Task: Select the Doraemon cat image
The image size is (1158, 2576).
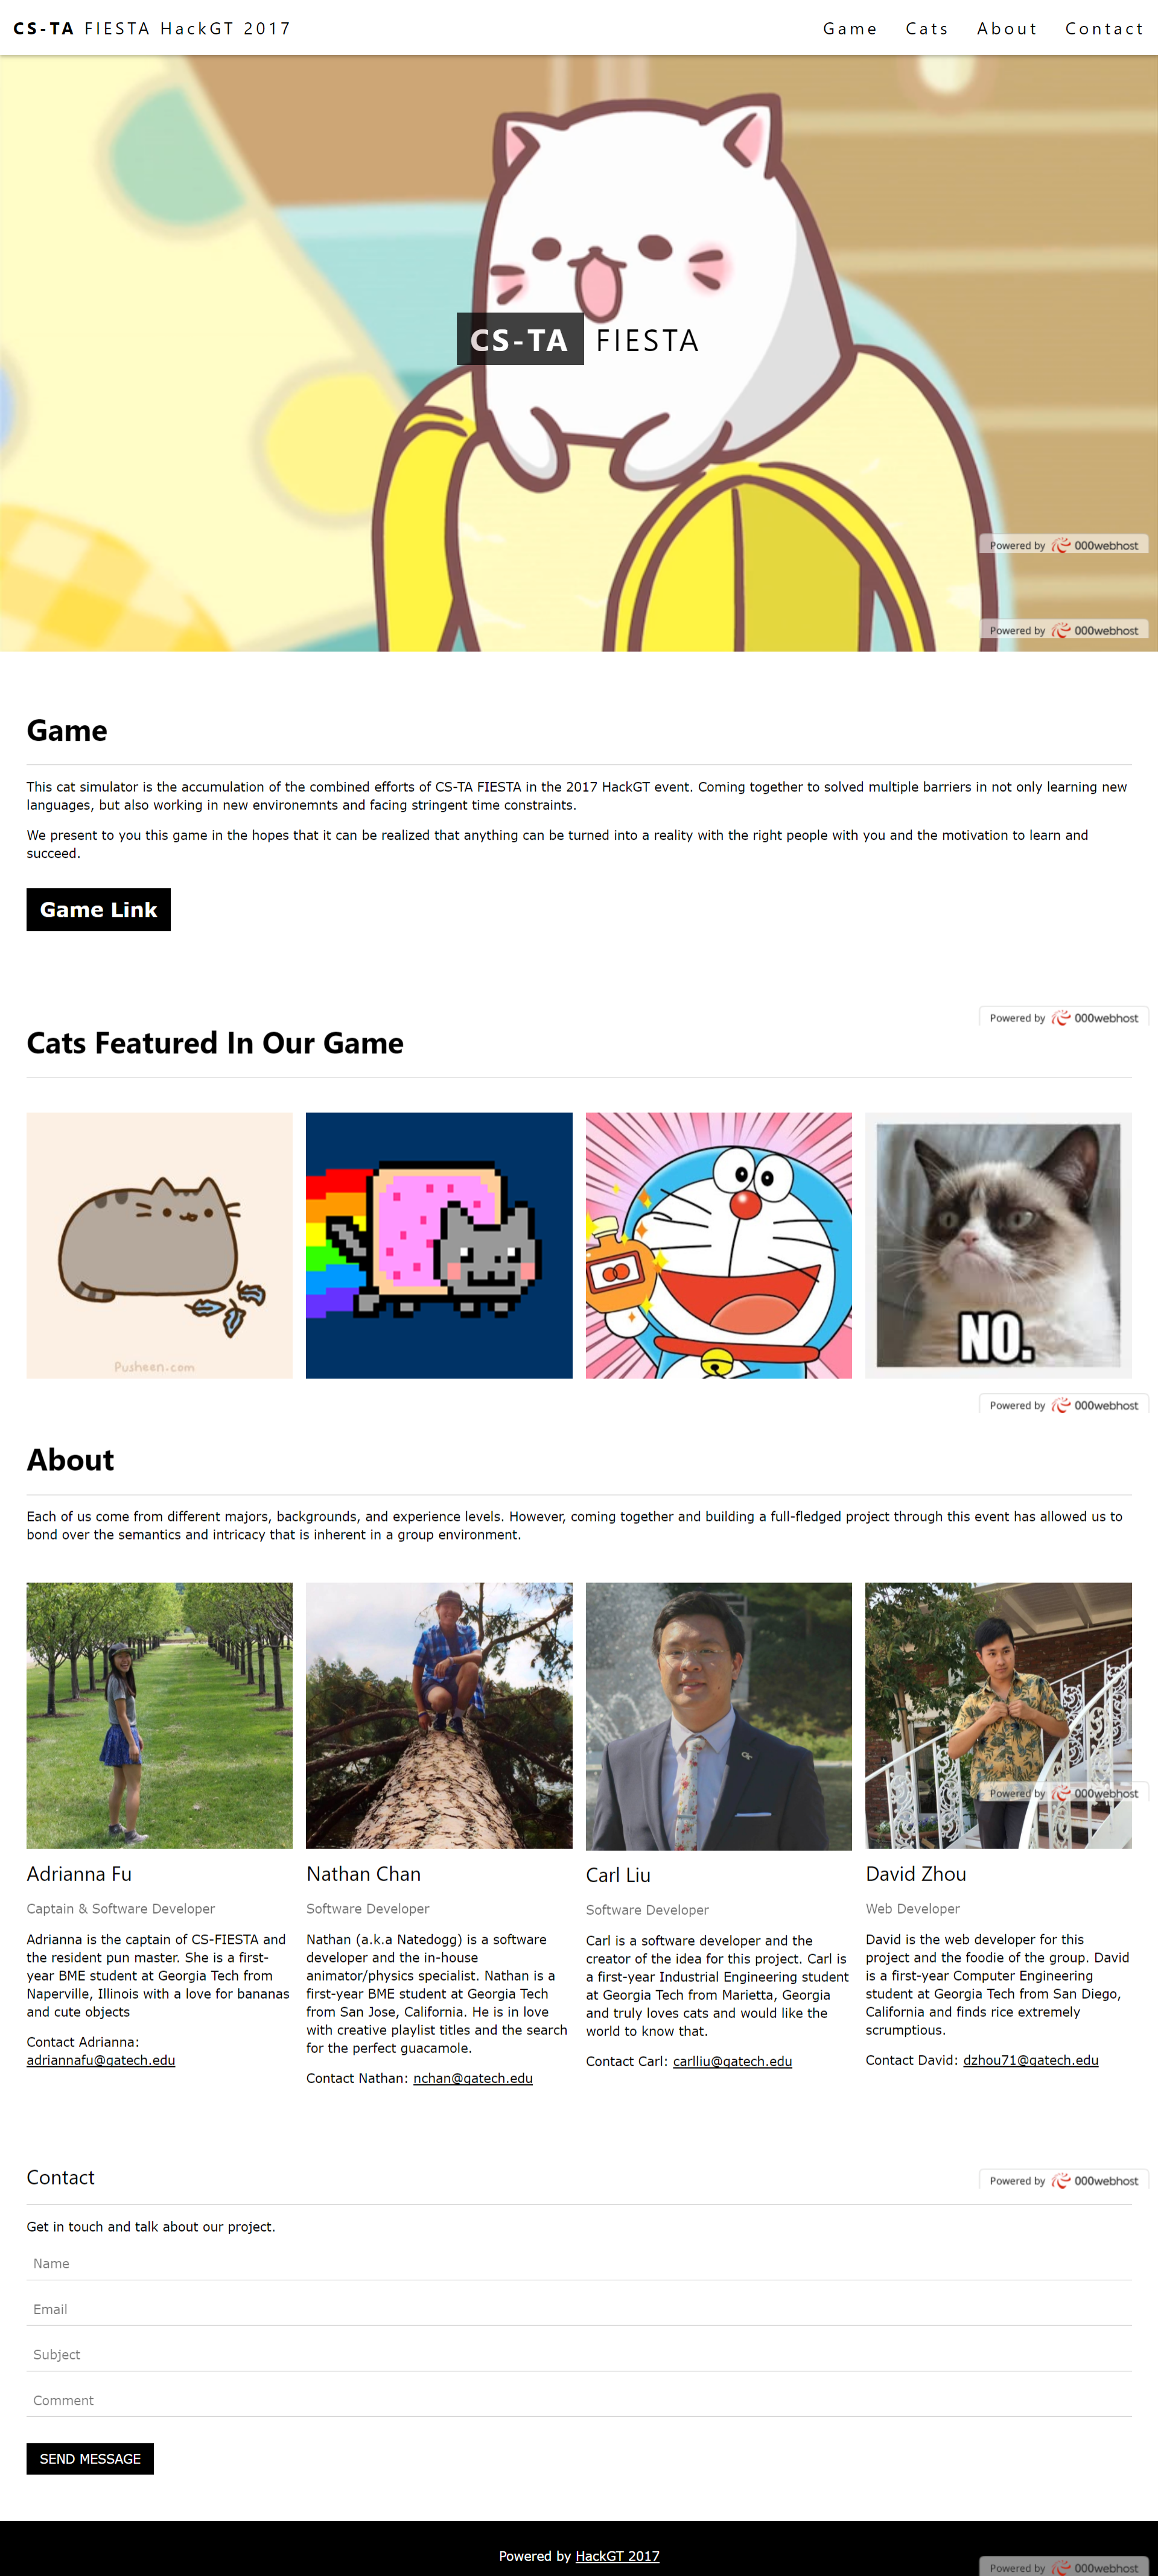Action: tap(719, 1245)
